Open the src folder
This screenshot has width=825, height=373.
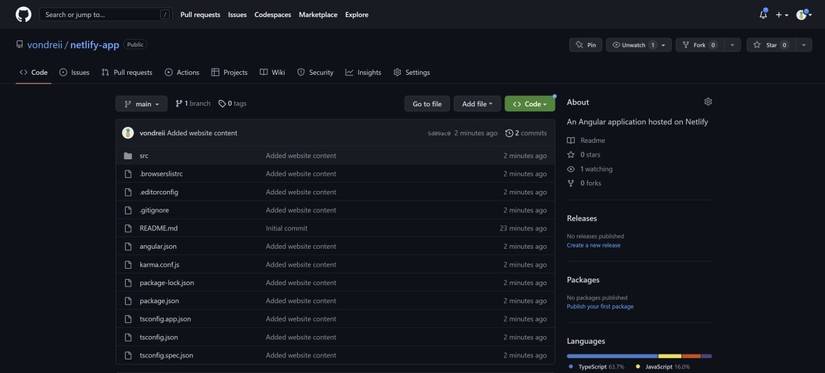click(x=144, y=156)
